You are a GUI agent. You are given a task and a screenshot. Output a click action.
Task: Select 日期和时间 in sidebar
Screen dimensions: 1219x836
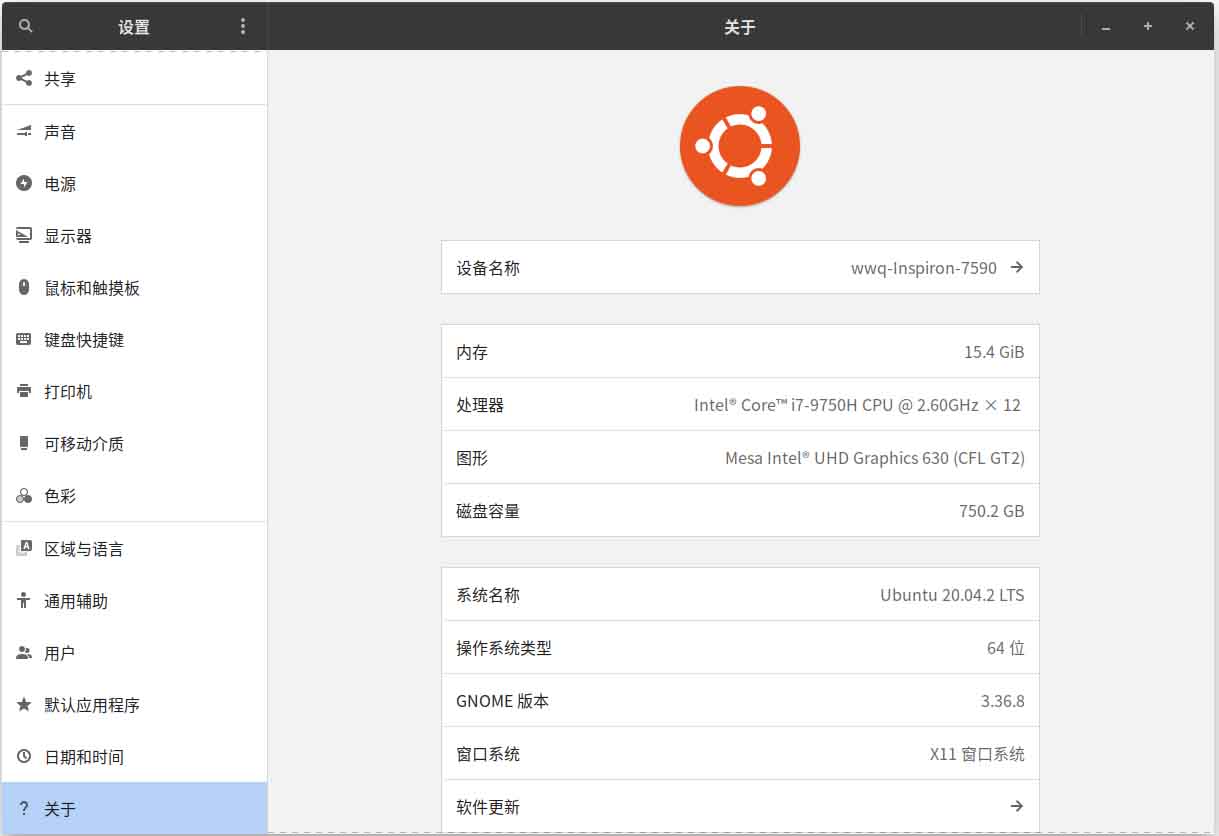pyautogui.click(x=84, y=757)
